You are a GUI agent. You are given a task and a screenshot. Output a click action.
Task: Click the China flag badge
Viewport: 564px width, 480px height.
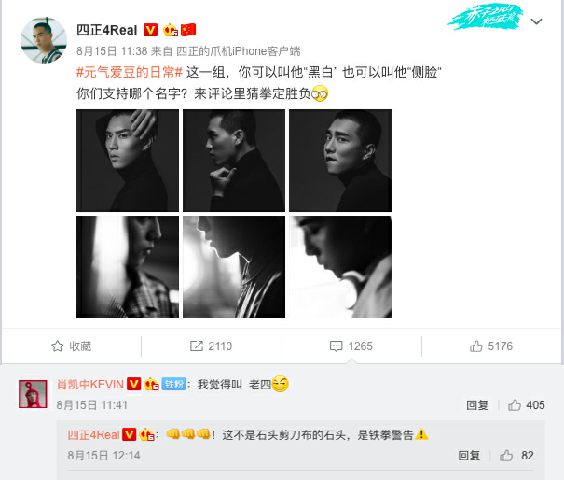[x=188, y=30]
